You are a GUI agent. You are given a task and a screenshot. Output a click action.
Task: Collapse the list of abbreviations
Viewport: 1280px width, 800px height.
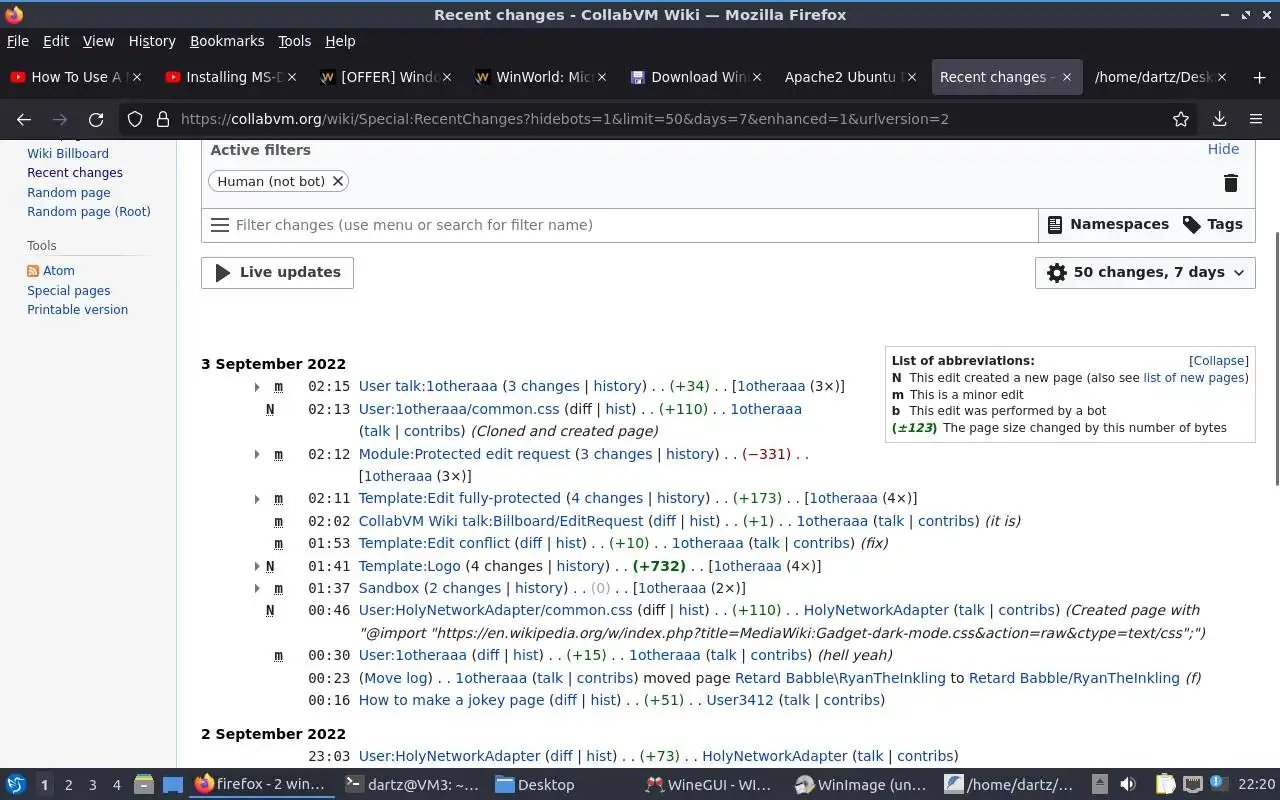click(1218, 361)
